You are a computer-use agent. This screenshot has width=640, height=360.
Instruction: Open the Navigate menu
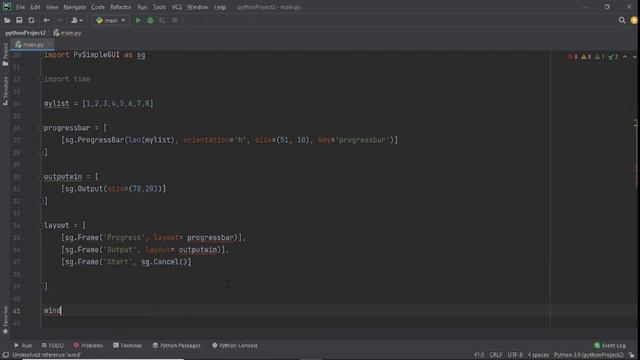tap(75, 7)
